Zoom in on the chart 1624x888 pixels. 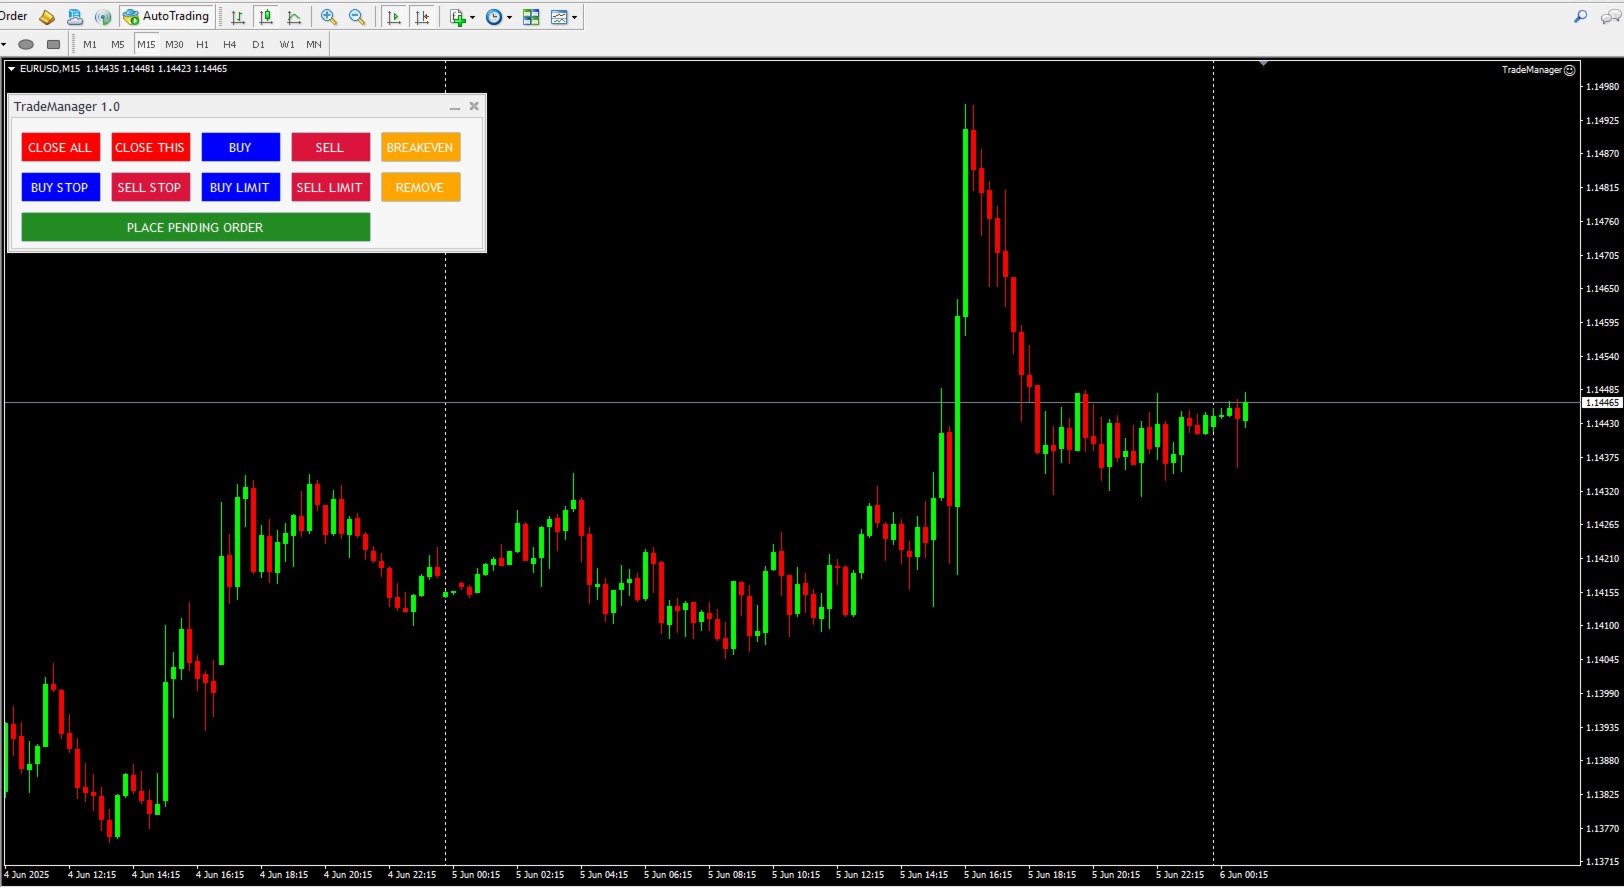pyautogui.click(x=329, y=17)
